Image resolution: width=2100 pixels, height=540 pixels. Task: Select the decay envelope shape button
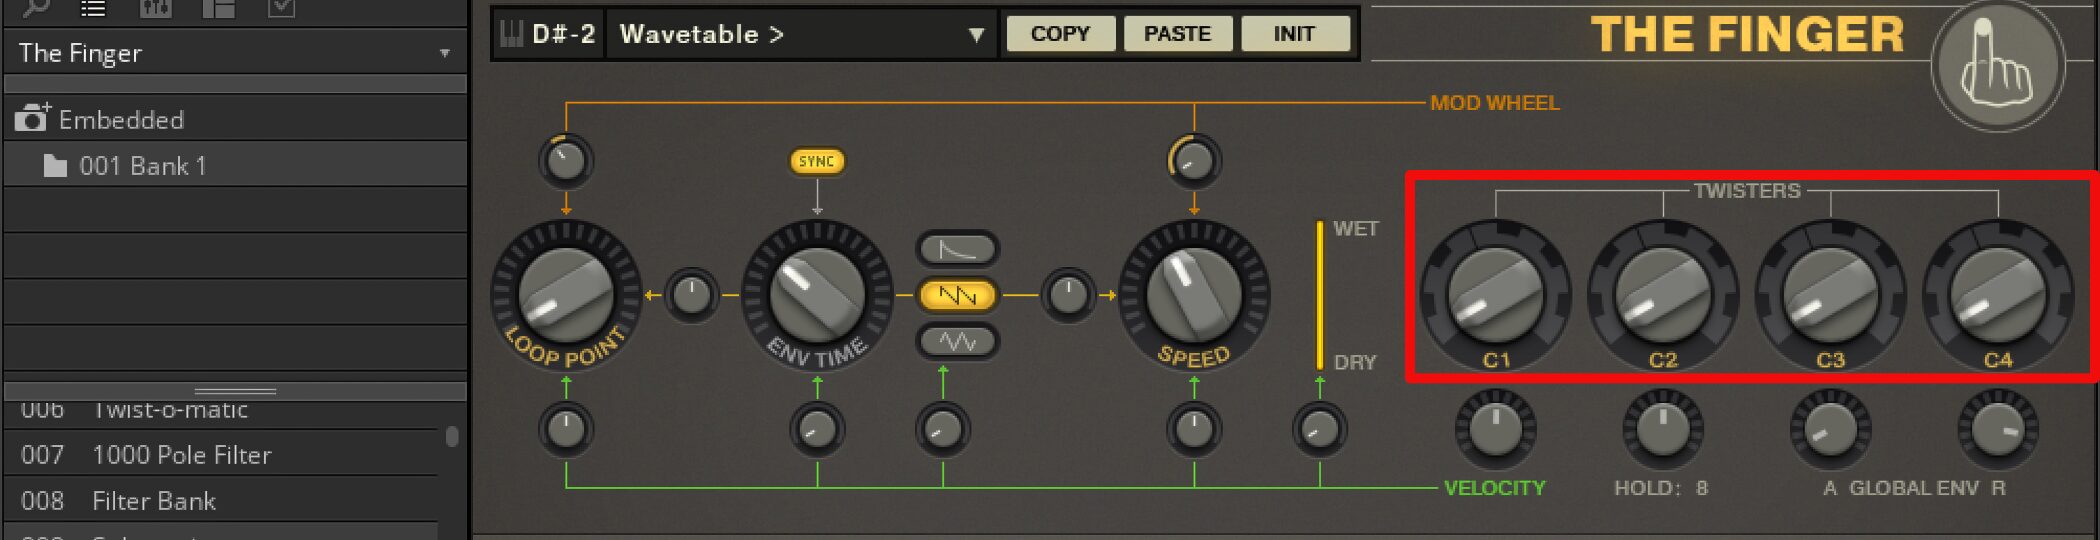point(957,249)
